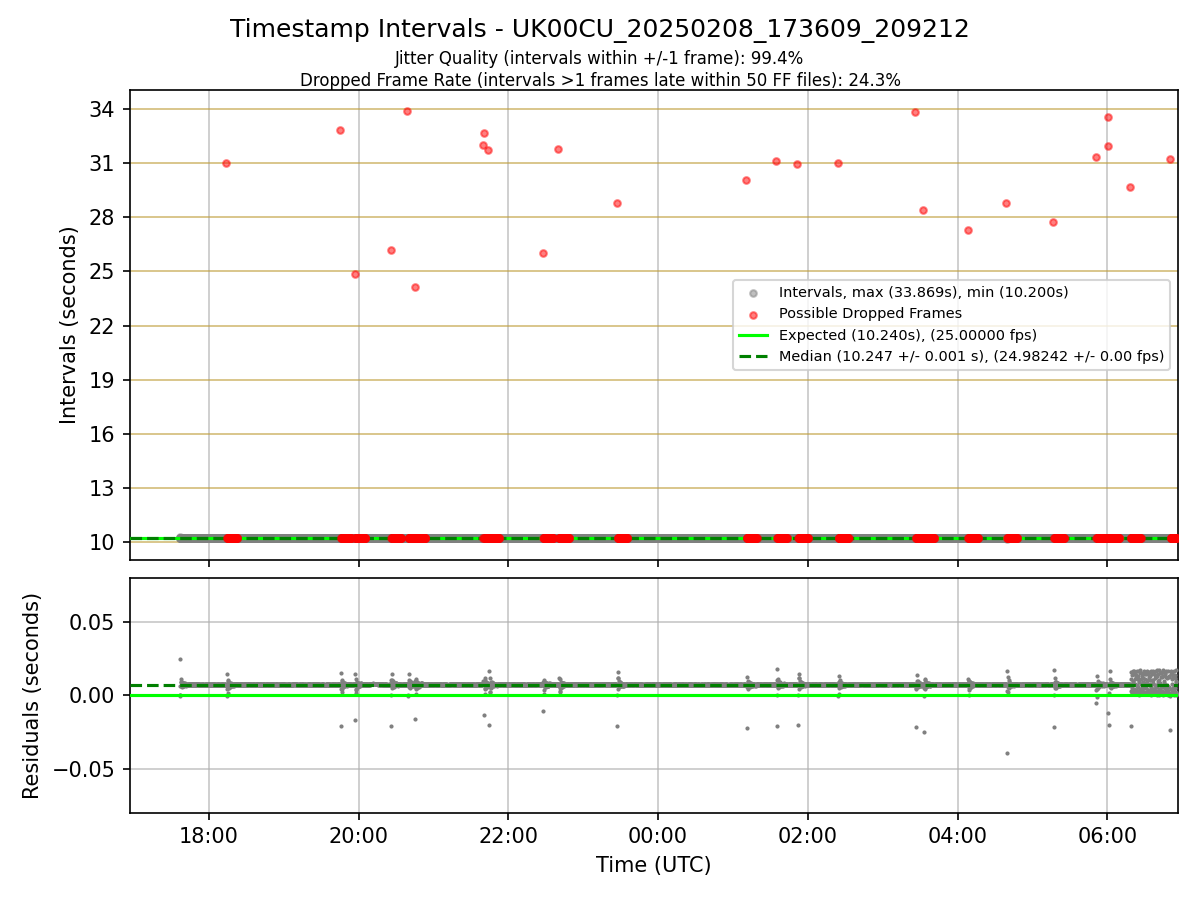Click the 'Intervals (seconds)' y-axis label
1200x900 pixels.
click(x=68, y=325)
